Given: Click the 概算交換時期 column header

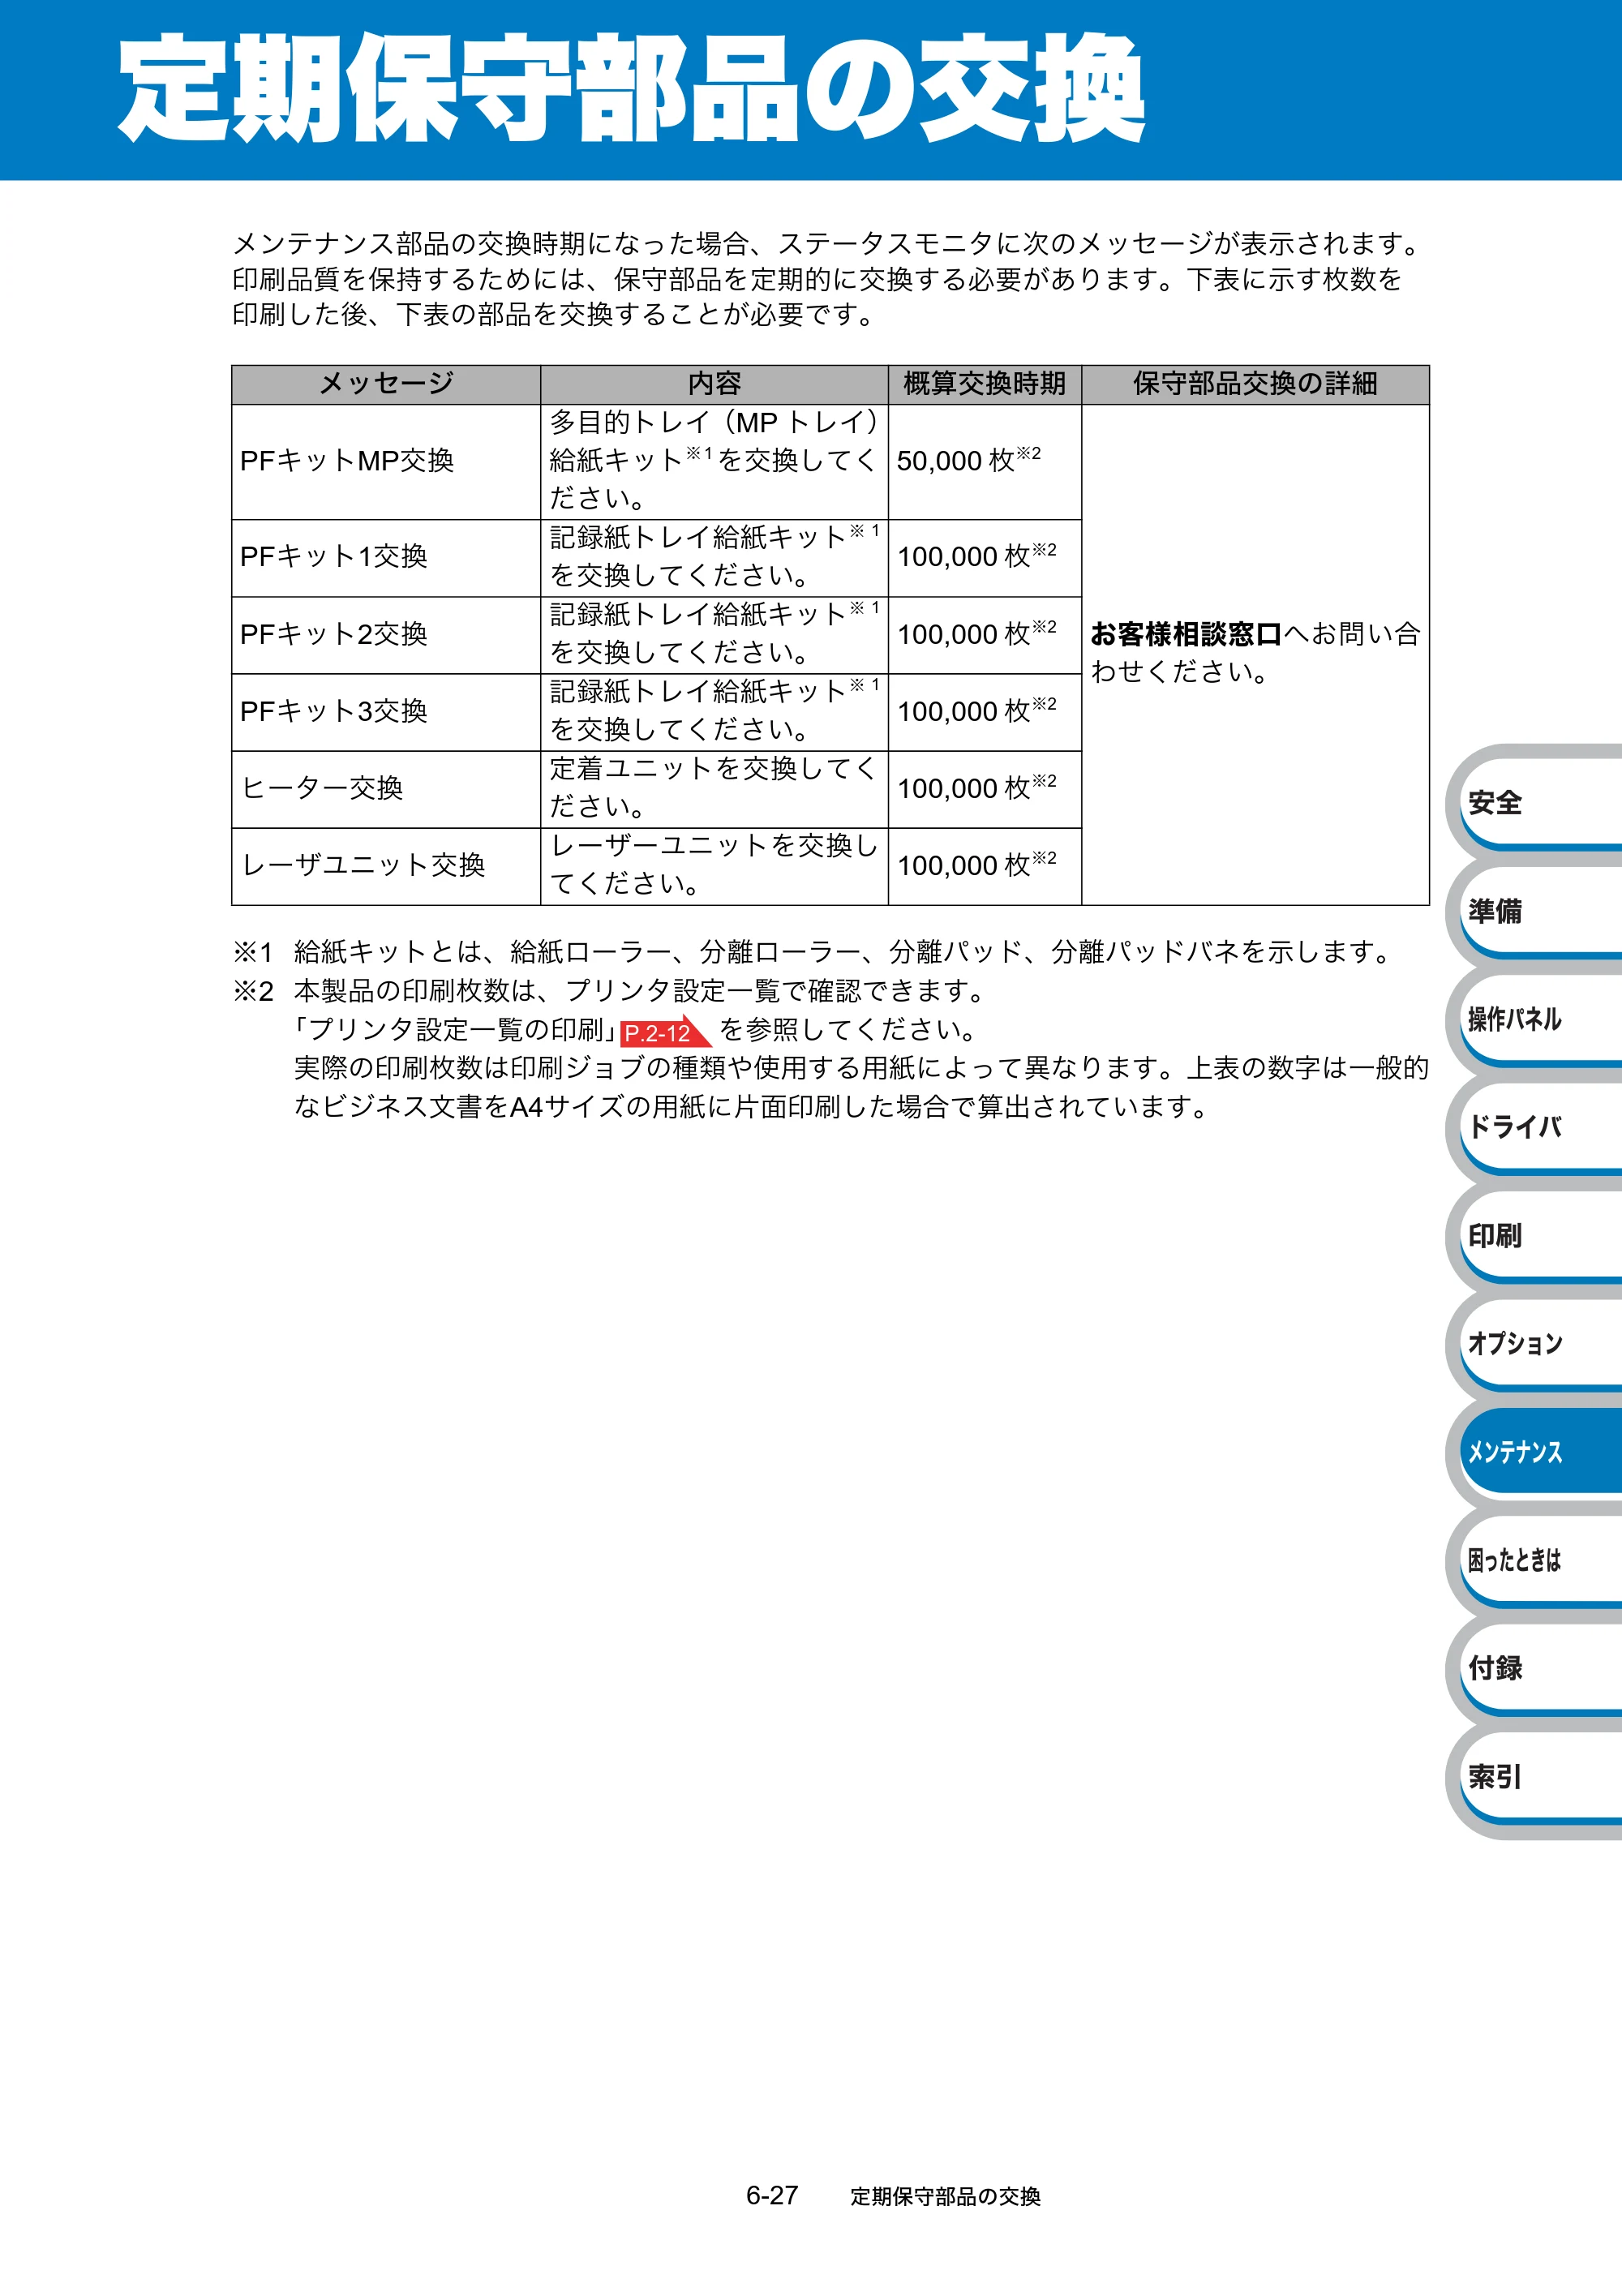Looking at the screenshot, I should 985,384.
